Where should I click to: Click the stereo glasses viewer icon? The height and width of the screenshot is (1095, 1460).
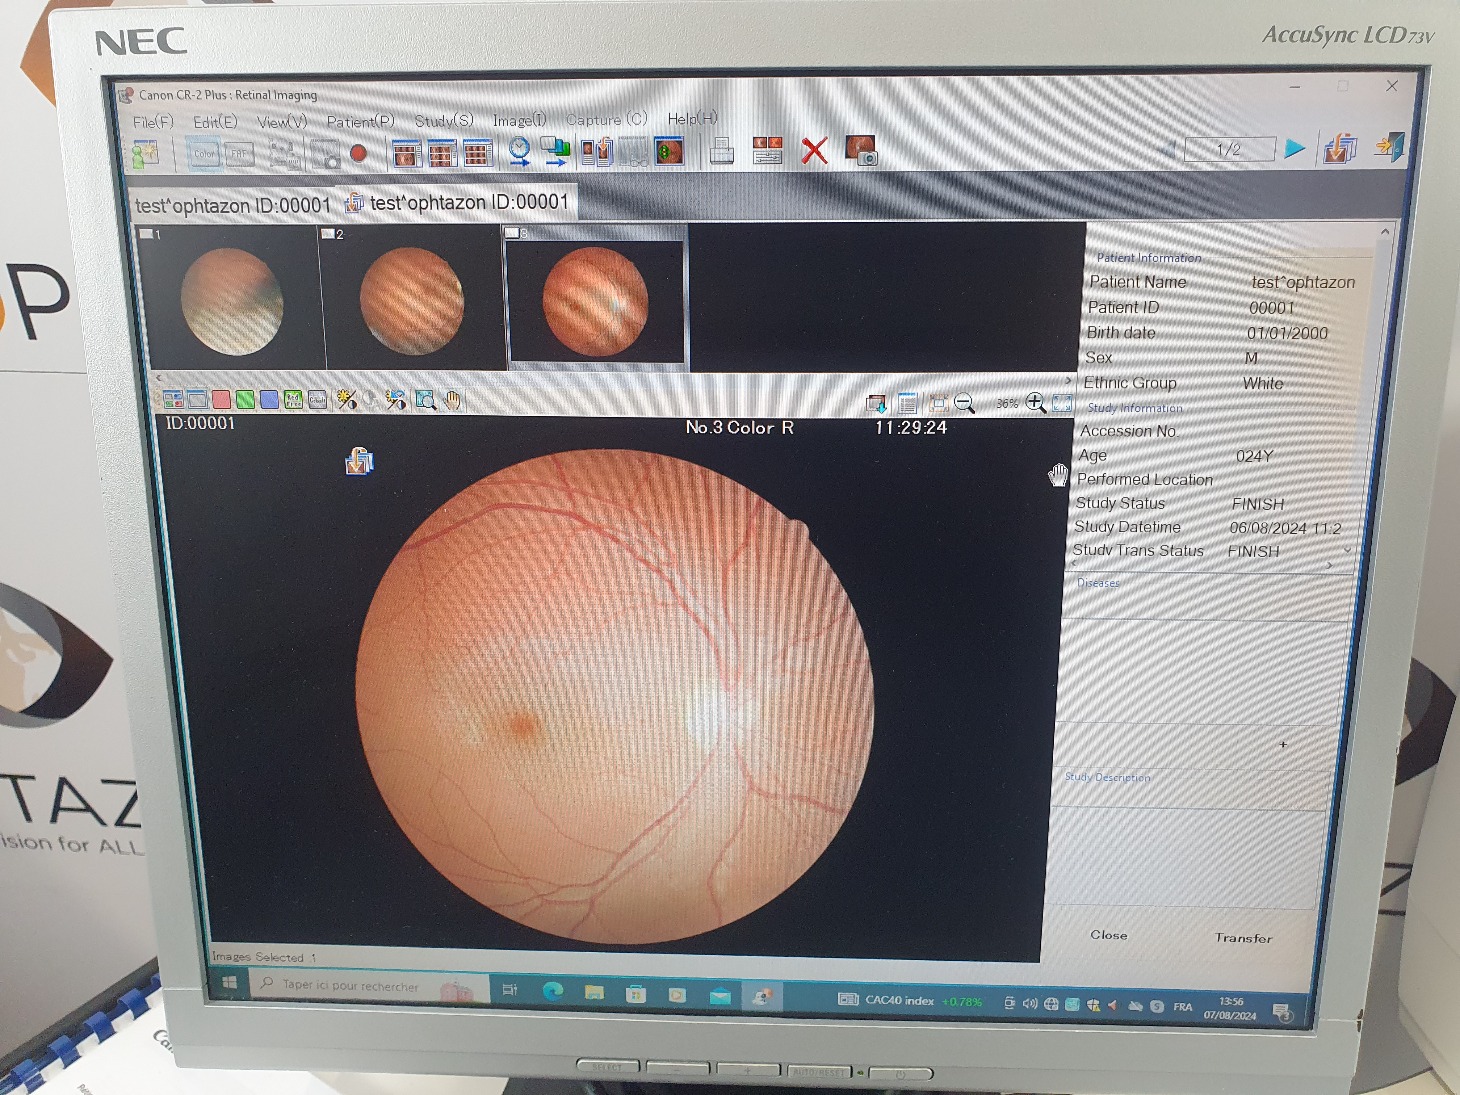pos(633,152)
